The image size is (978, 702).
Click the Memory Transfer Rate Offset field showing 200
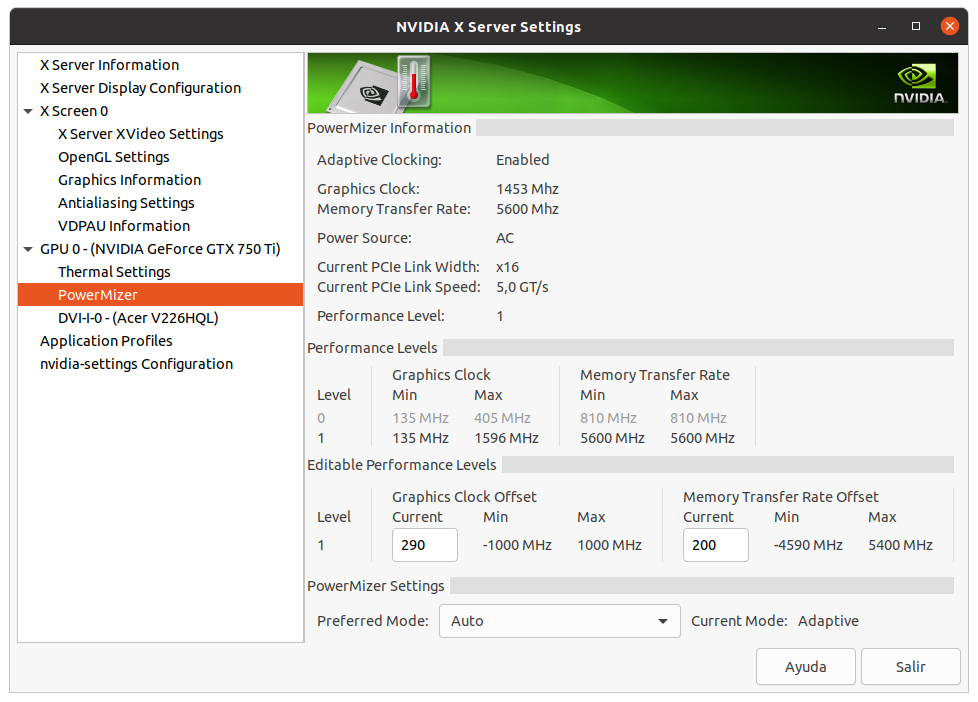pyautogui.click(x=715, y=545)
